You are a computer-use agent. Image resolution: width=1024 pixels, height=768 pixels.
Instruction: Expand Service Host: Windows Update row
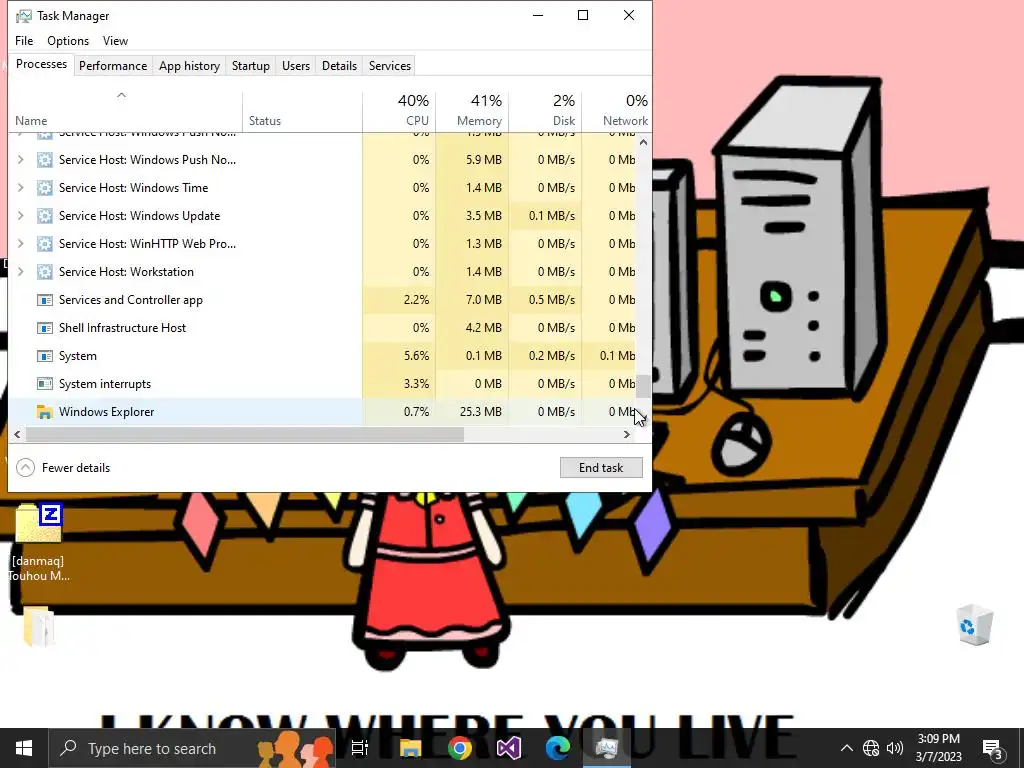20,216
